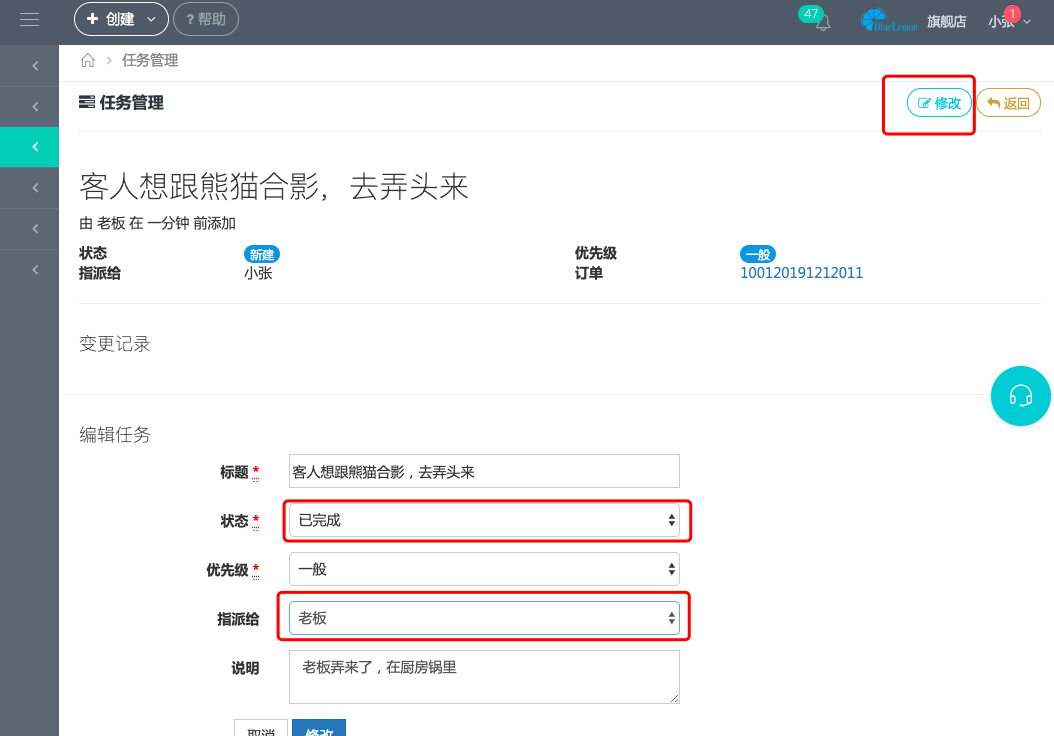This screenshot has width=1054, height=736.
Task: Click the home icon in the breadcrumb
Action: click(x=87, y=60)
